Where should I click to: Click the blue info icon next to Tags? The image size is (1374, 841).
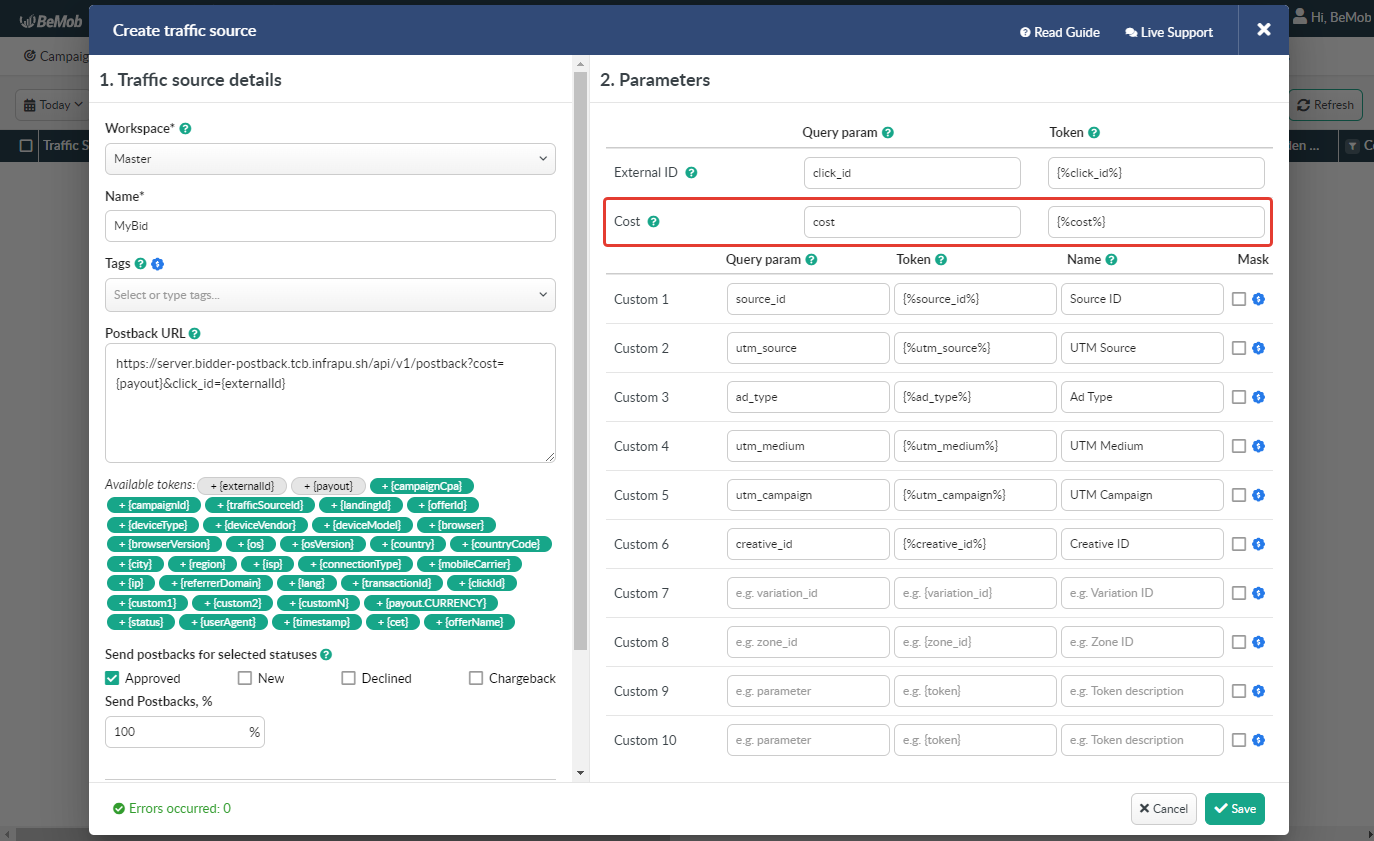(157, 264)
